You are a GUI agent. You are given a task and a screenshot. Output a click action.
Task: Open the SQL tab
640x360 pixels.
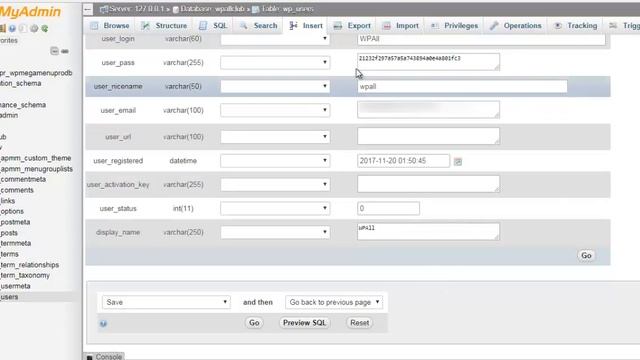click(213, 26)
